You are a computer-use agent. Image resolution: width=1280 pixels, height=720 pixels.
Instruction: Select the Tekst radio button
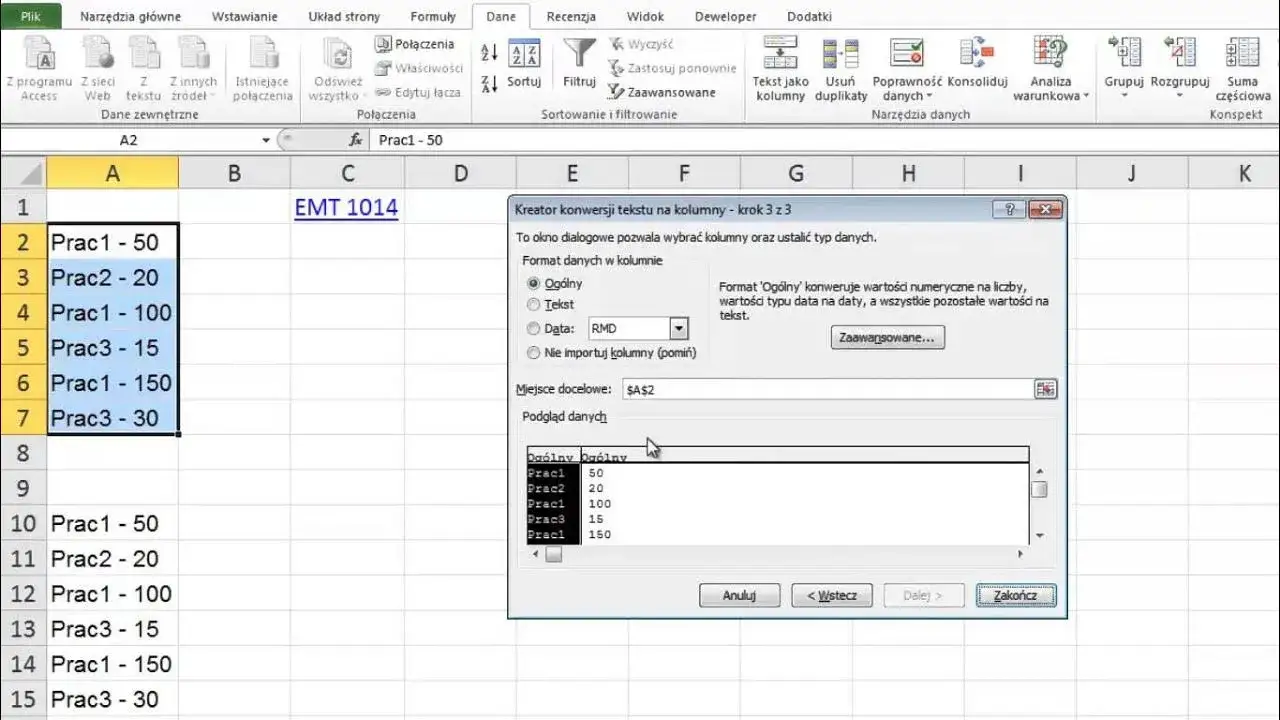533,305
